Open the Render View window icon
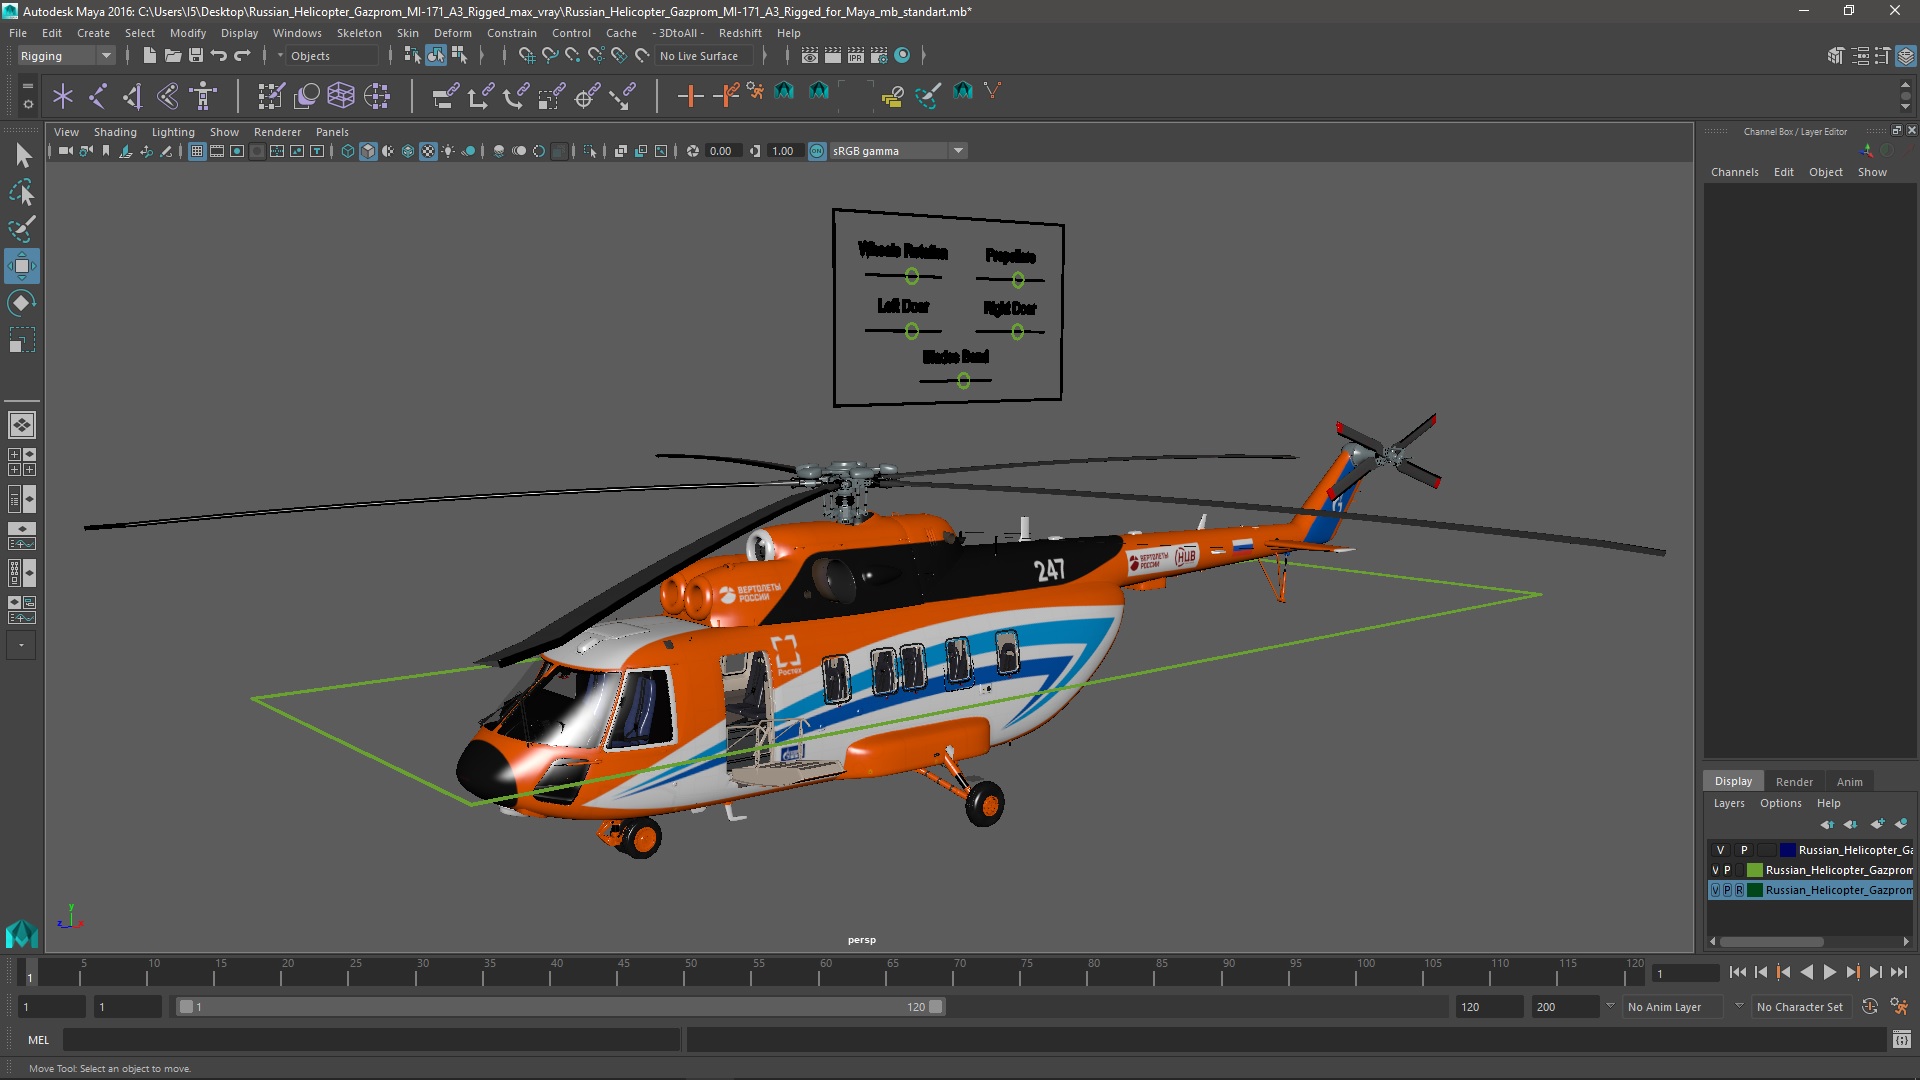 [810, 55]
